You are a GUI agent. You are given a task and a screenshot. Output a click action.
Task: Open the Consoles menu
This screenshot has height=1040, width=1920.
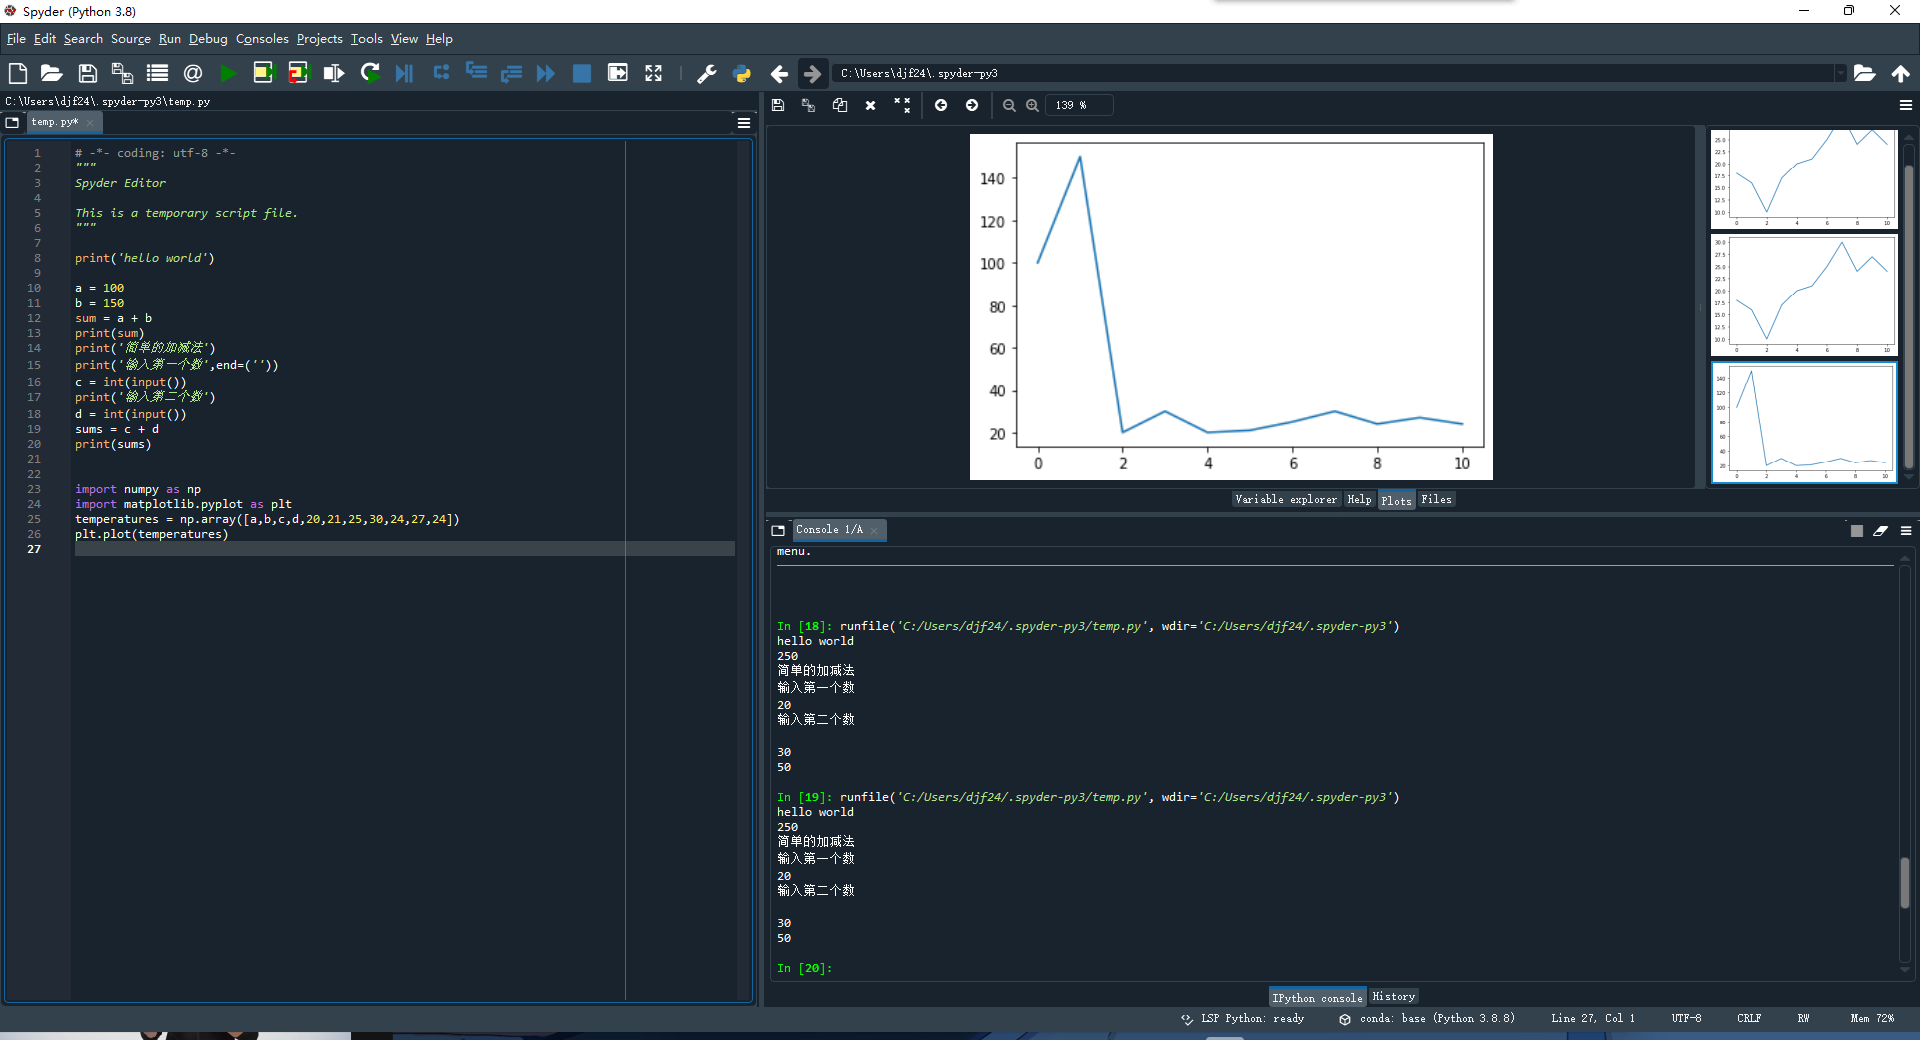point(262,39)
